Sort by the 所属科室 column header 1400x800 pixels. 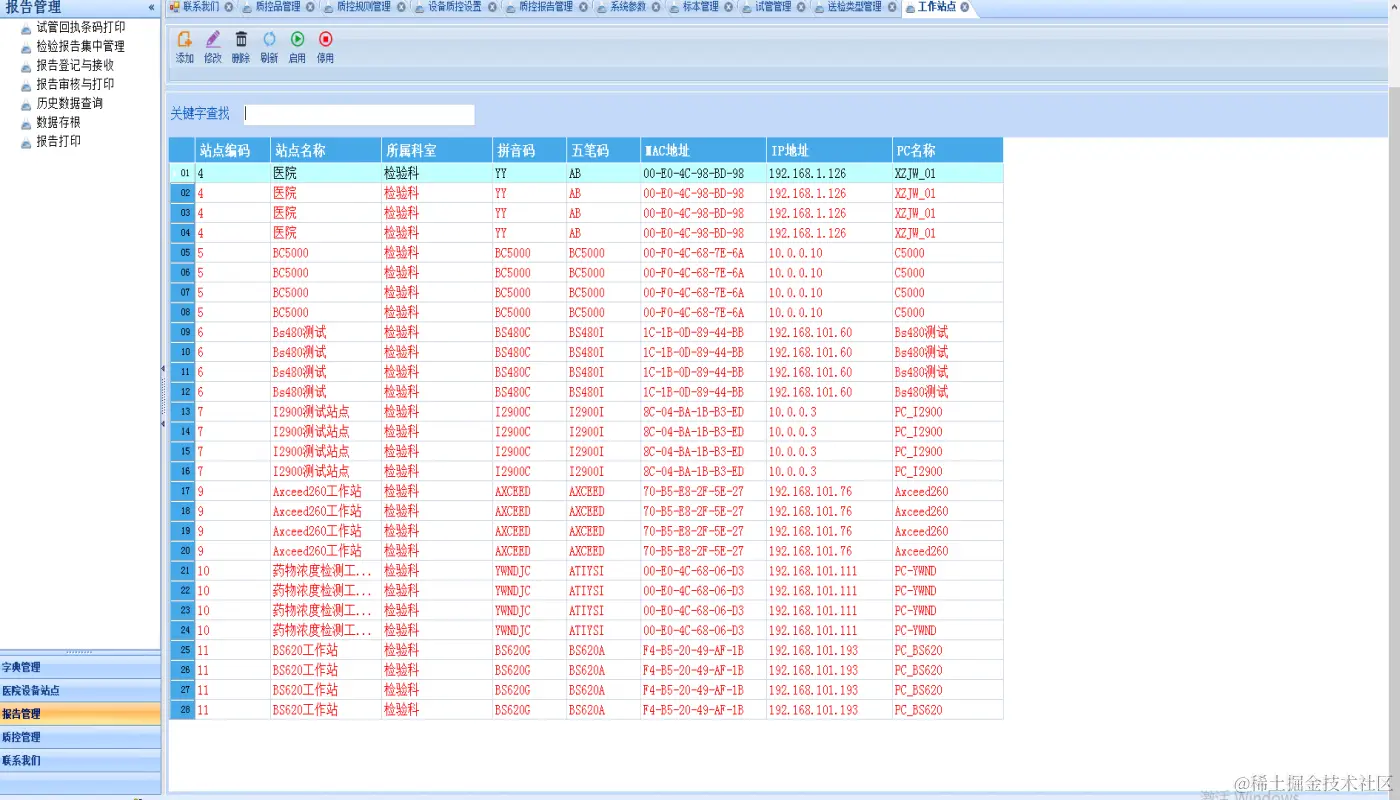click(x=437, y=150)
